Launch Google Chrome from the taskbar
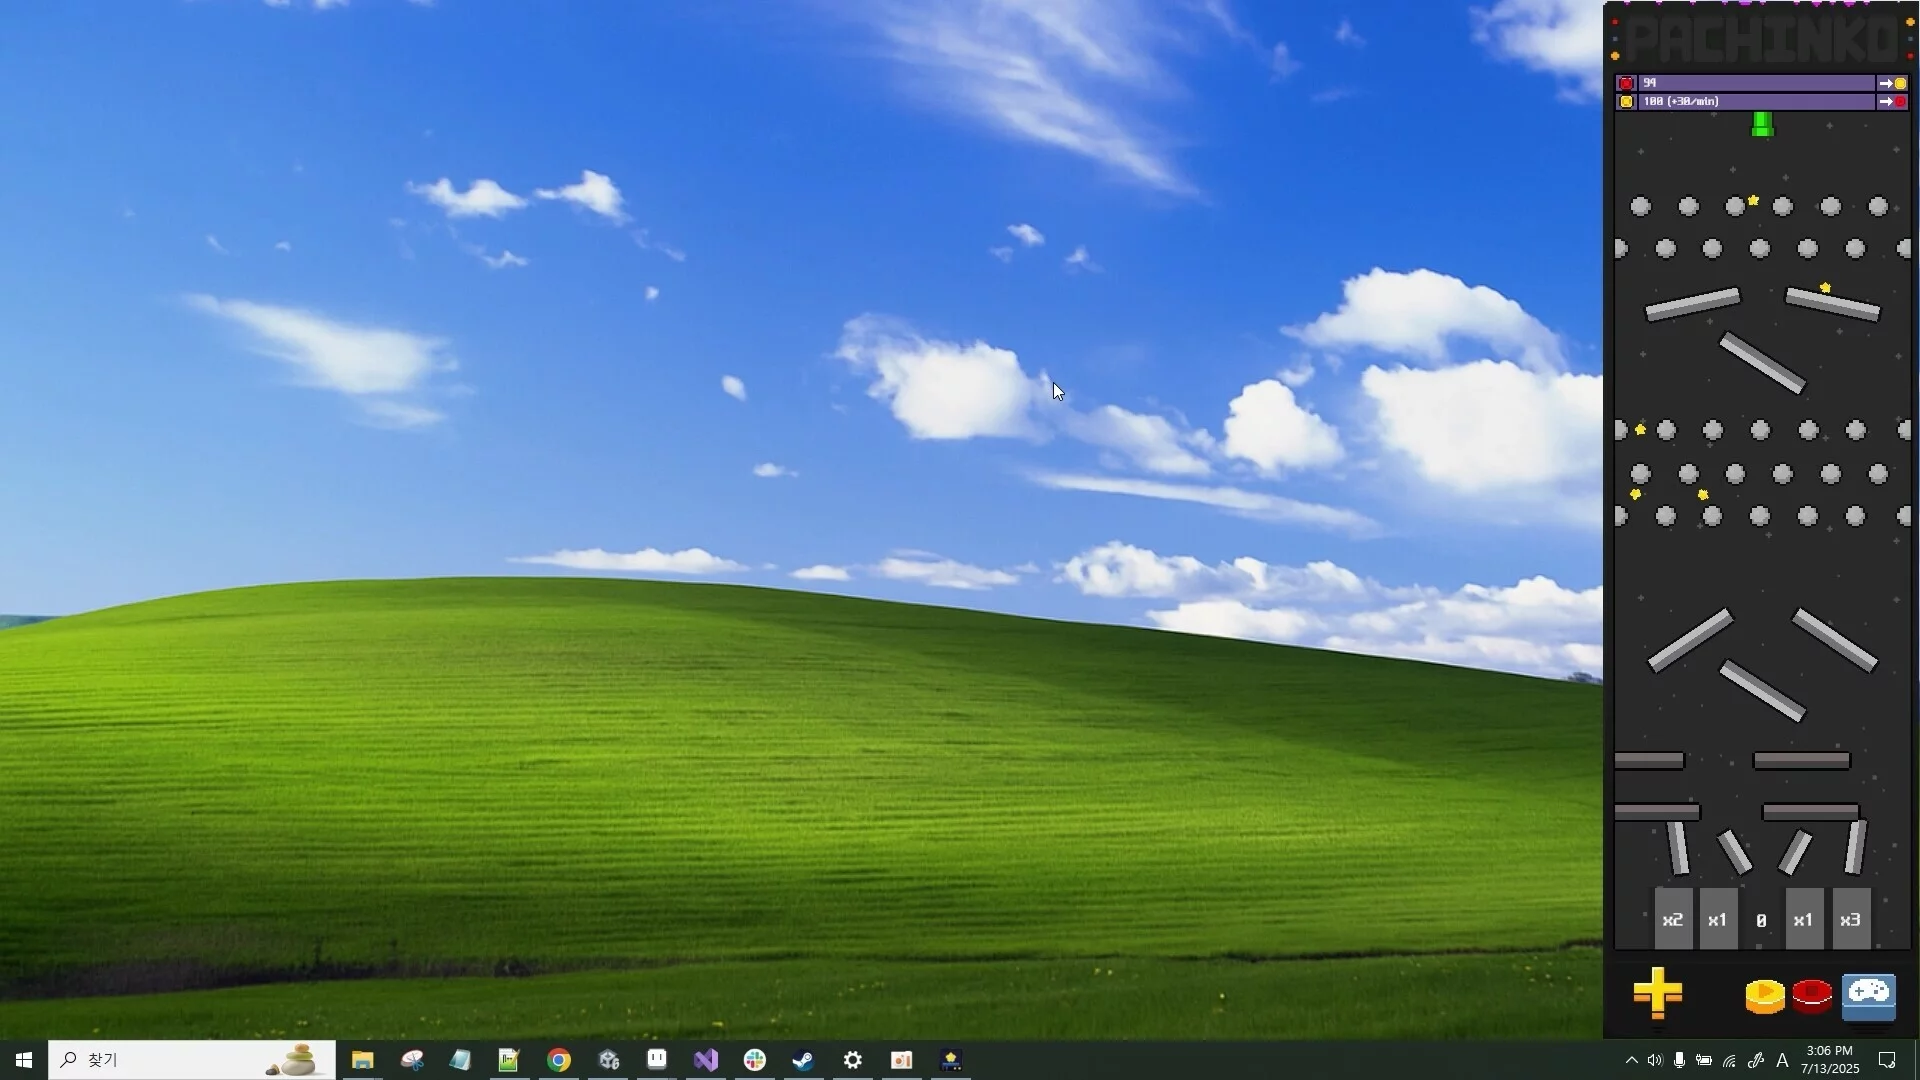The image size is (1920, 1080). [x=559, y=1060]
